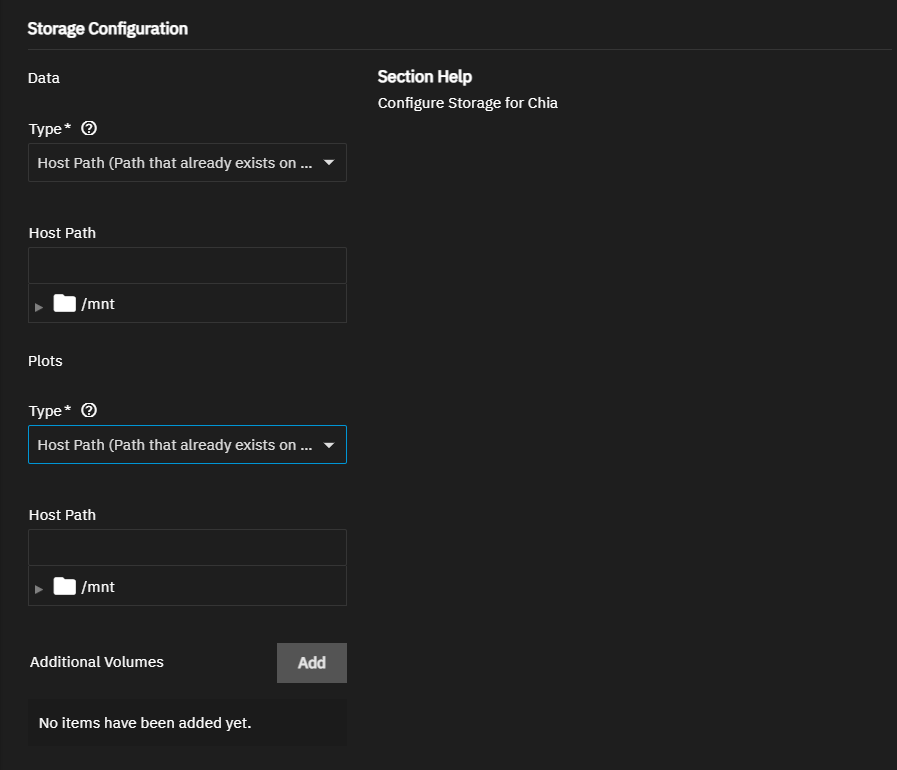This screenshot has width=897, height=770.
Task: Select the /mnt label in Data Host Path
Action: pyautogui.click(x=98, y=304)
